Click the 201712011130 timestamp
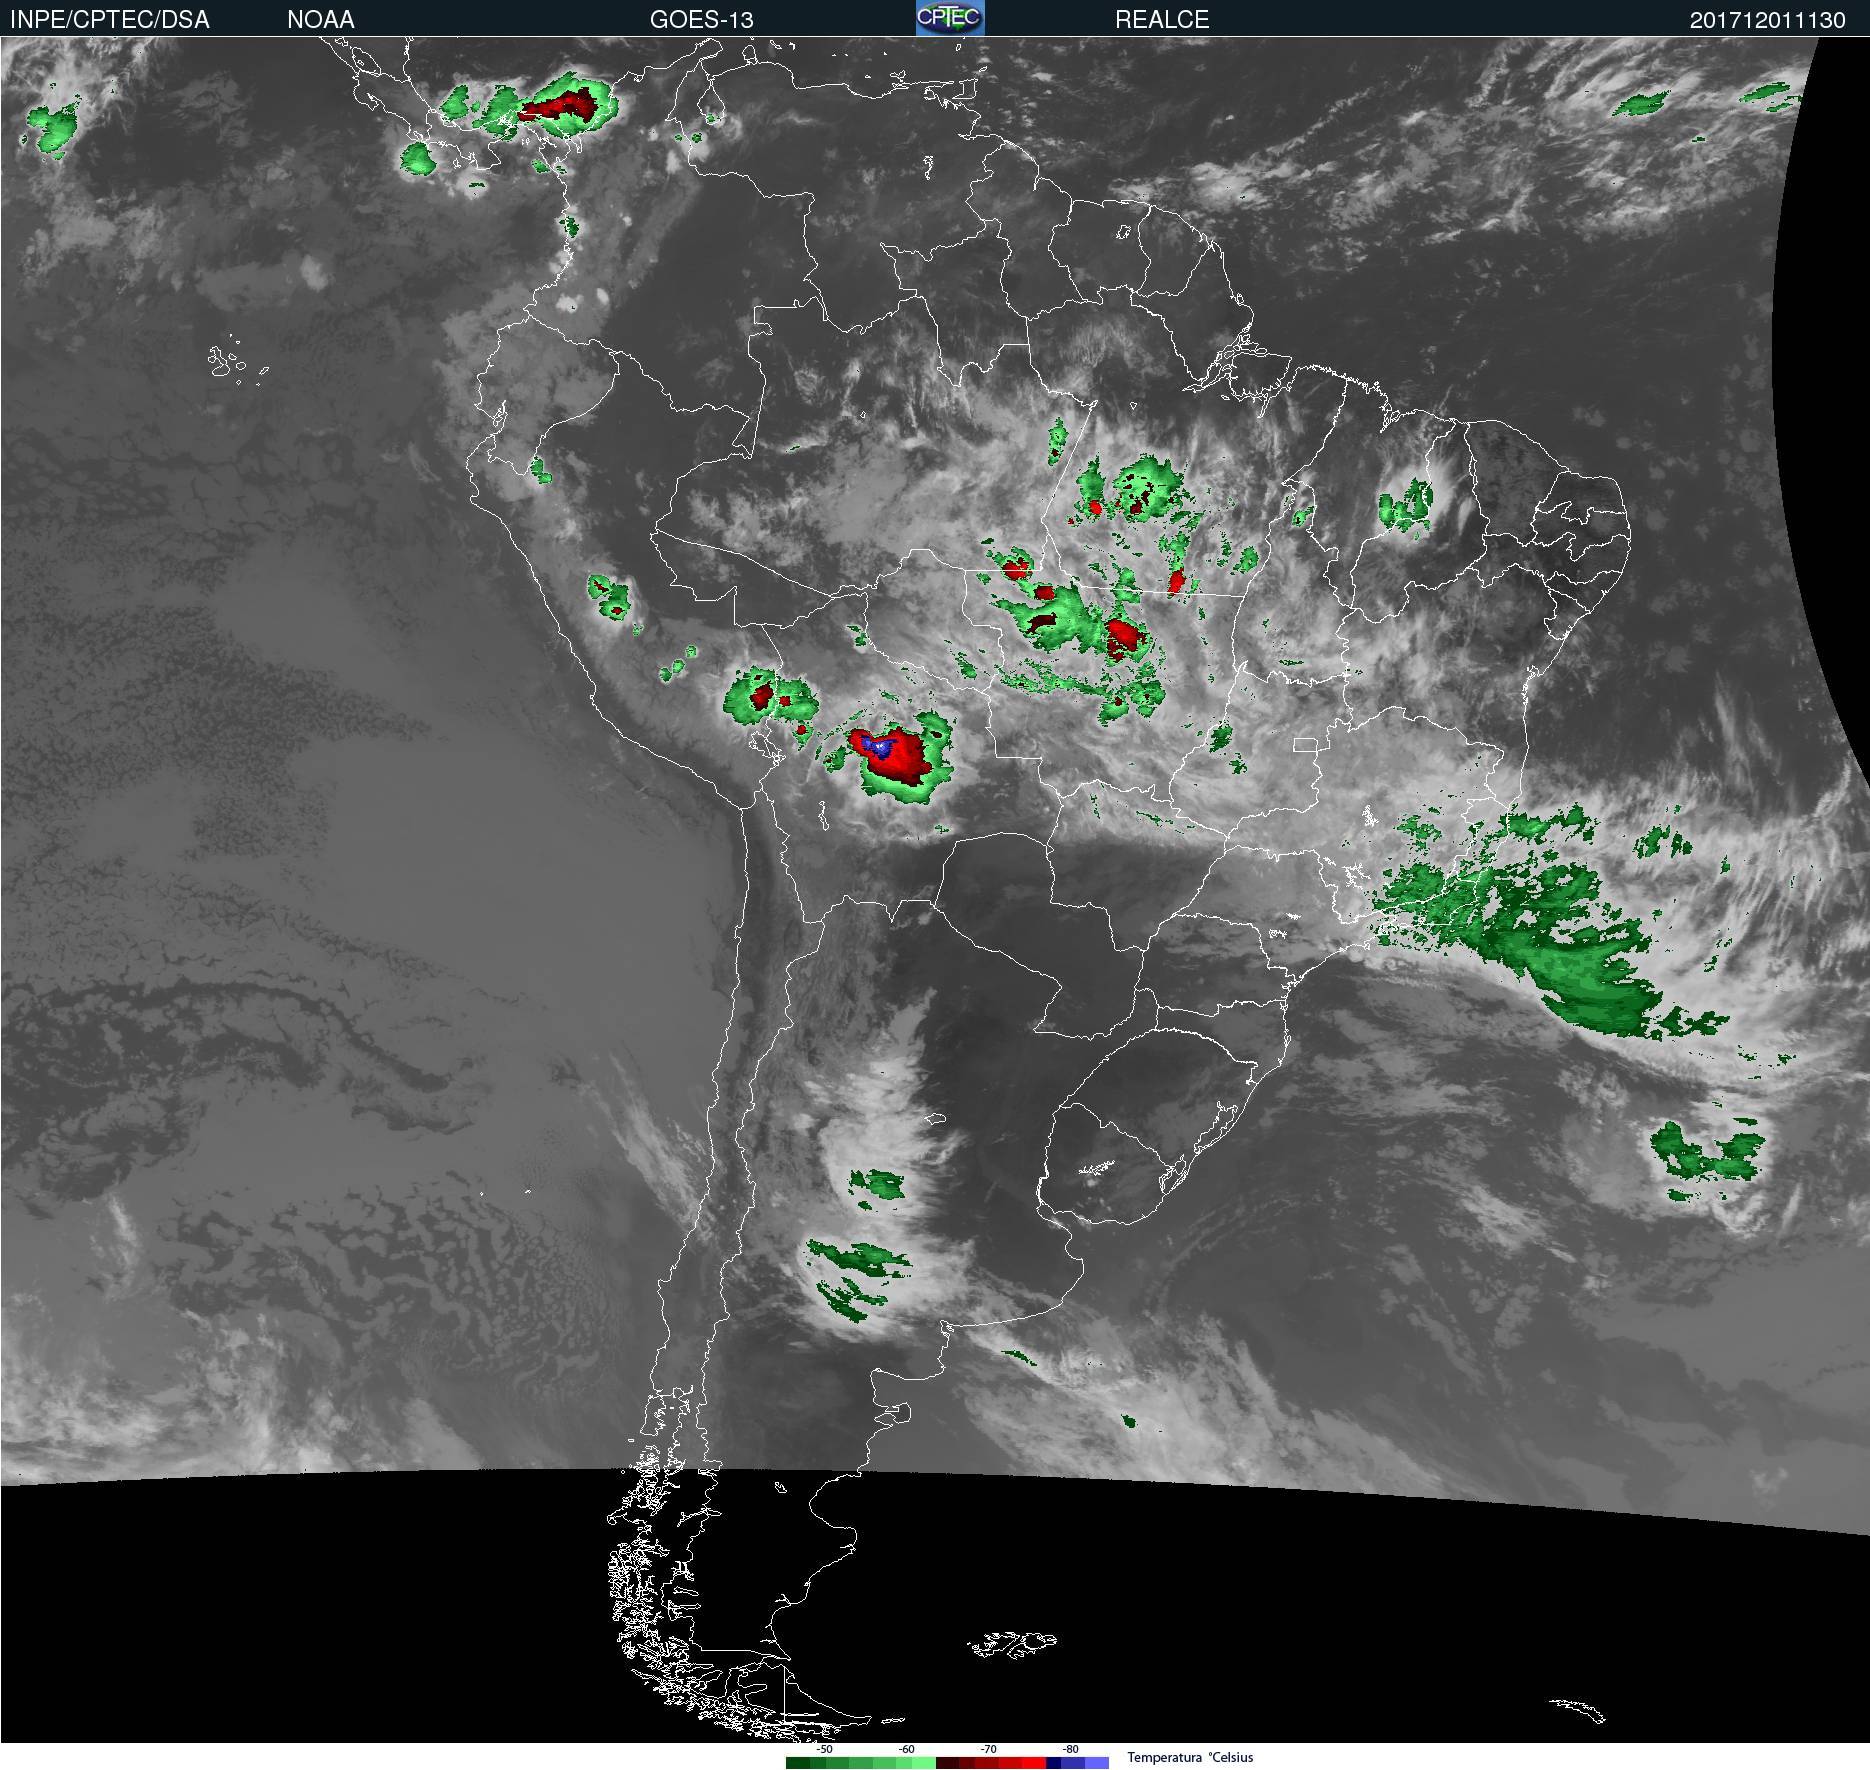The image size is (1870, 1770). point(1767,20)
